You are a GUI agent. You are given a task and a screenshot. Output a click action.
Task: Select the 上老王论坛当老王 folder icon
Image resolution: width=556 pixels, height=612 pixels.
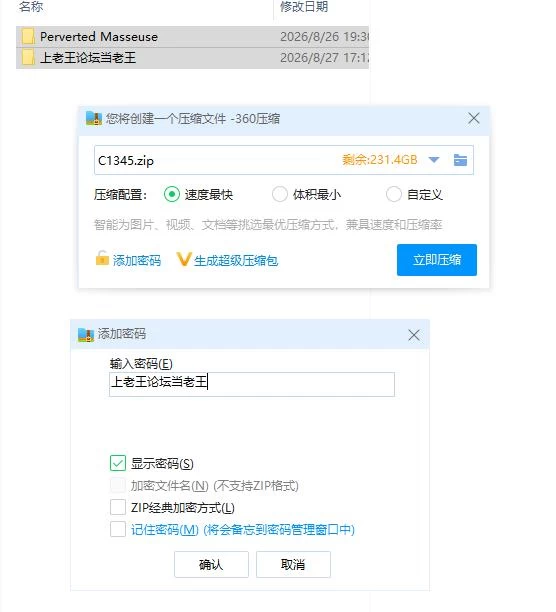(x=28, y=58)
